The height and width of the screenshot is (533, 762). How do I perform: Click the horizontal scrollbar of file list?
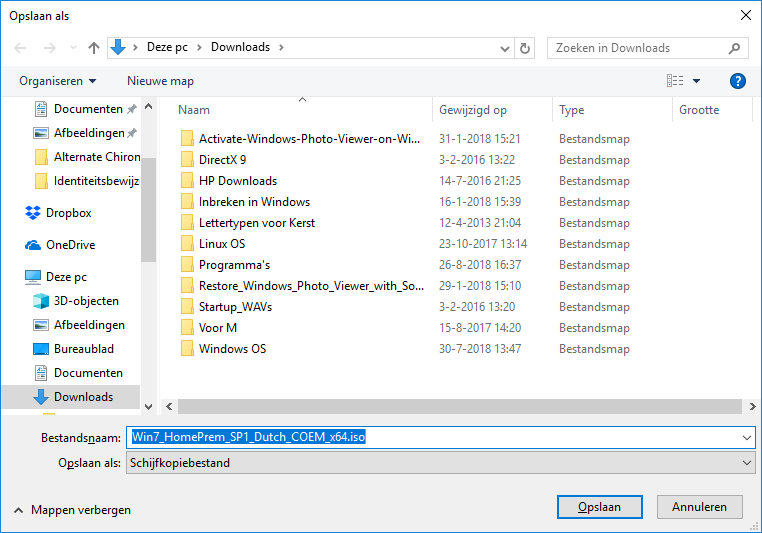point(459,407)
